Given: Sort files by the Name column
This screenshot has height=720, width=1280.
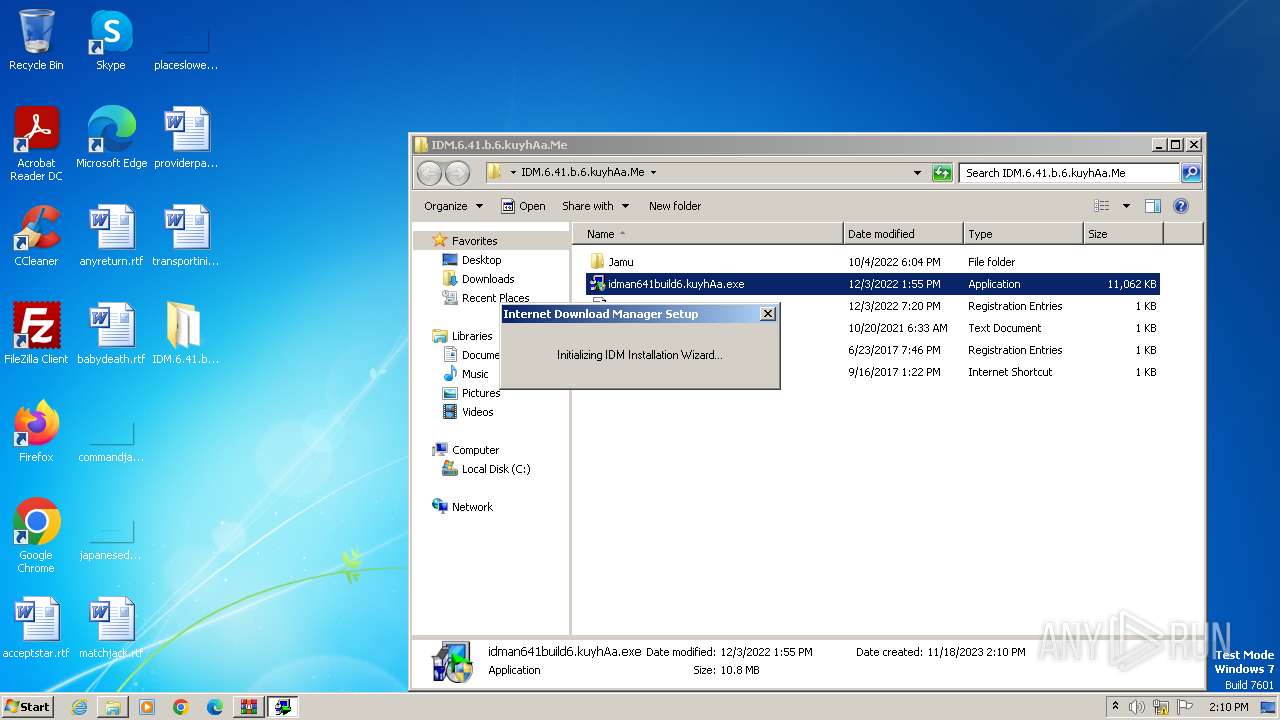Looking at the screenshot, I should click(x=708, y=234).
